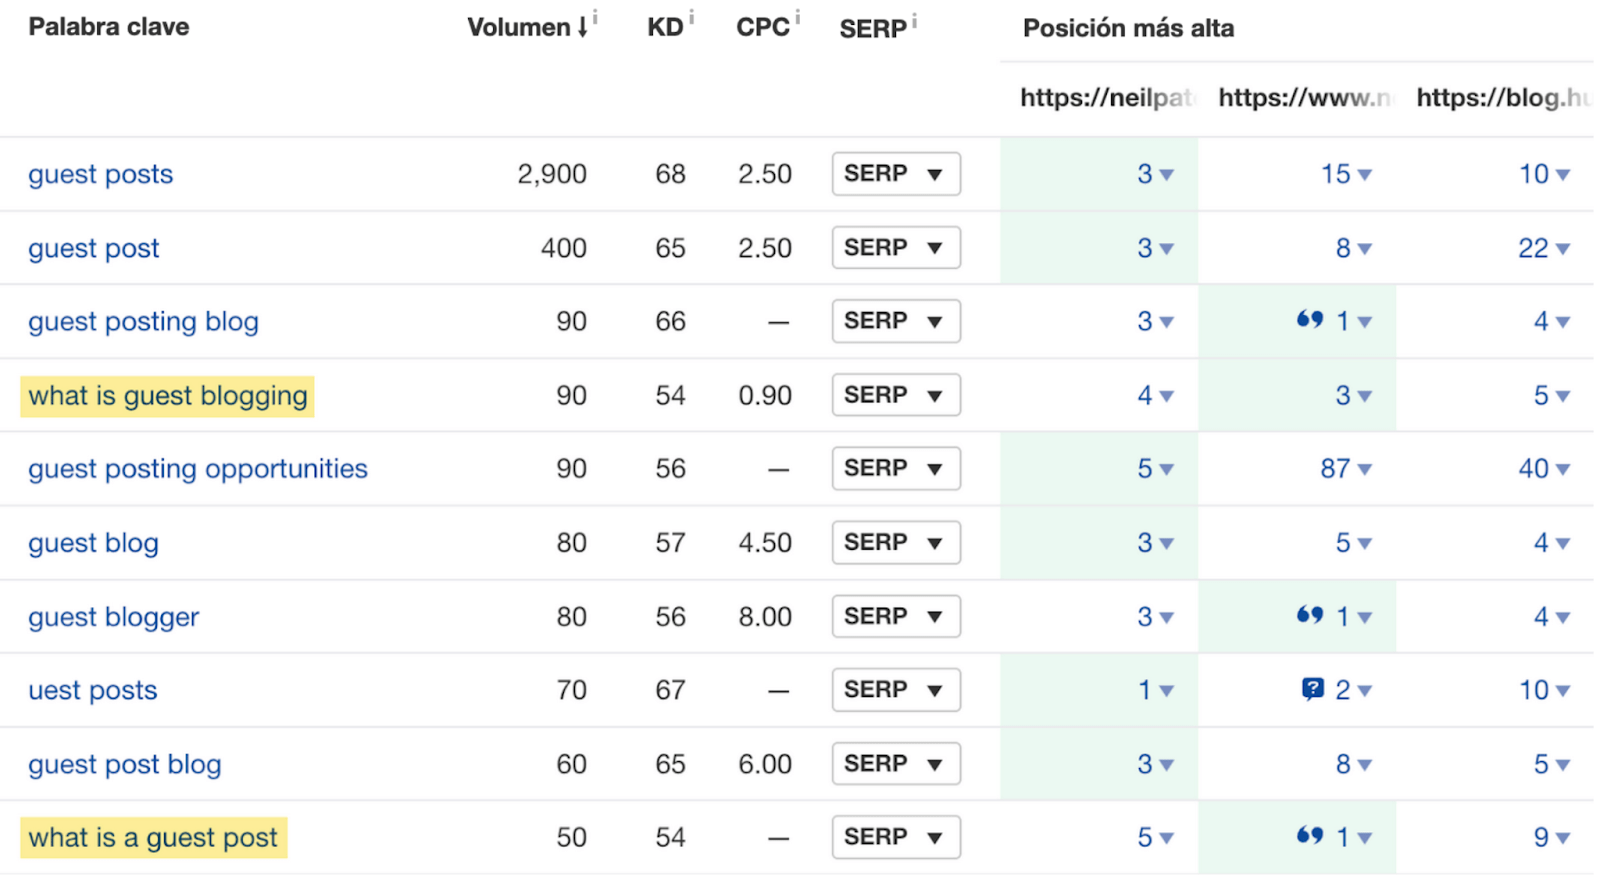Expand position 15 arrow in guest posts row
The width and height of the screenshot is (1600, 879).
pyautogui.click(x=1365, y=175)
